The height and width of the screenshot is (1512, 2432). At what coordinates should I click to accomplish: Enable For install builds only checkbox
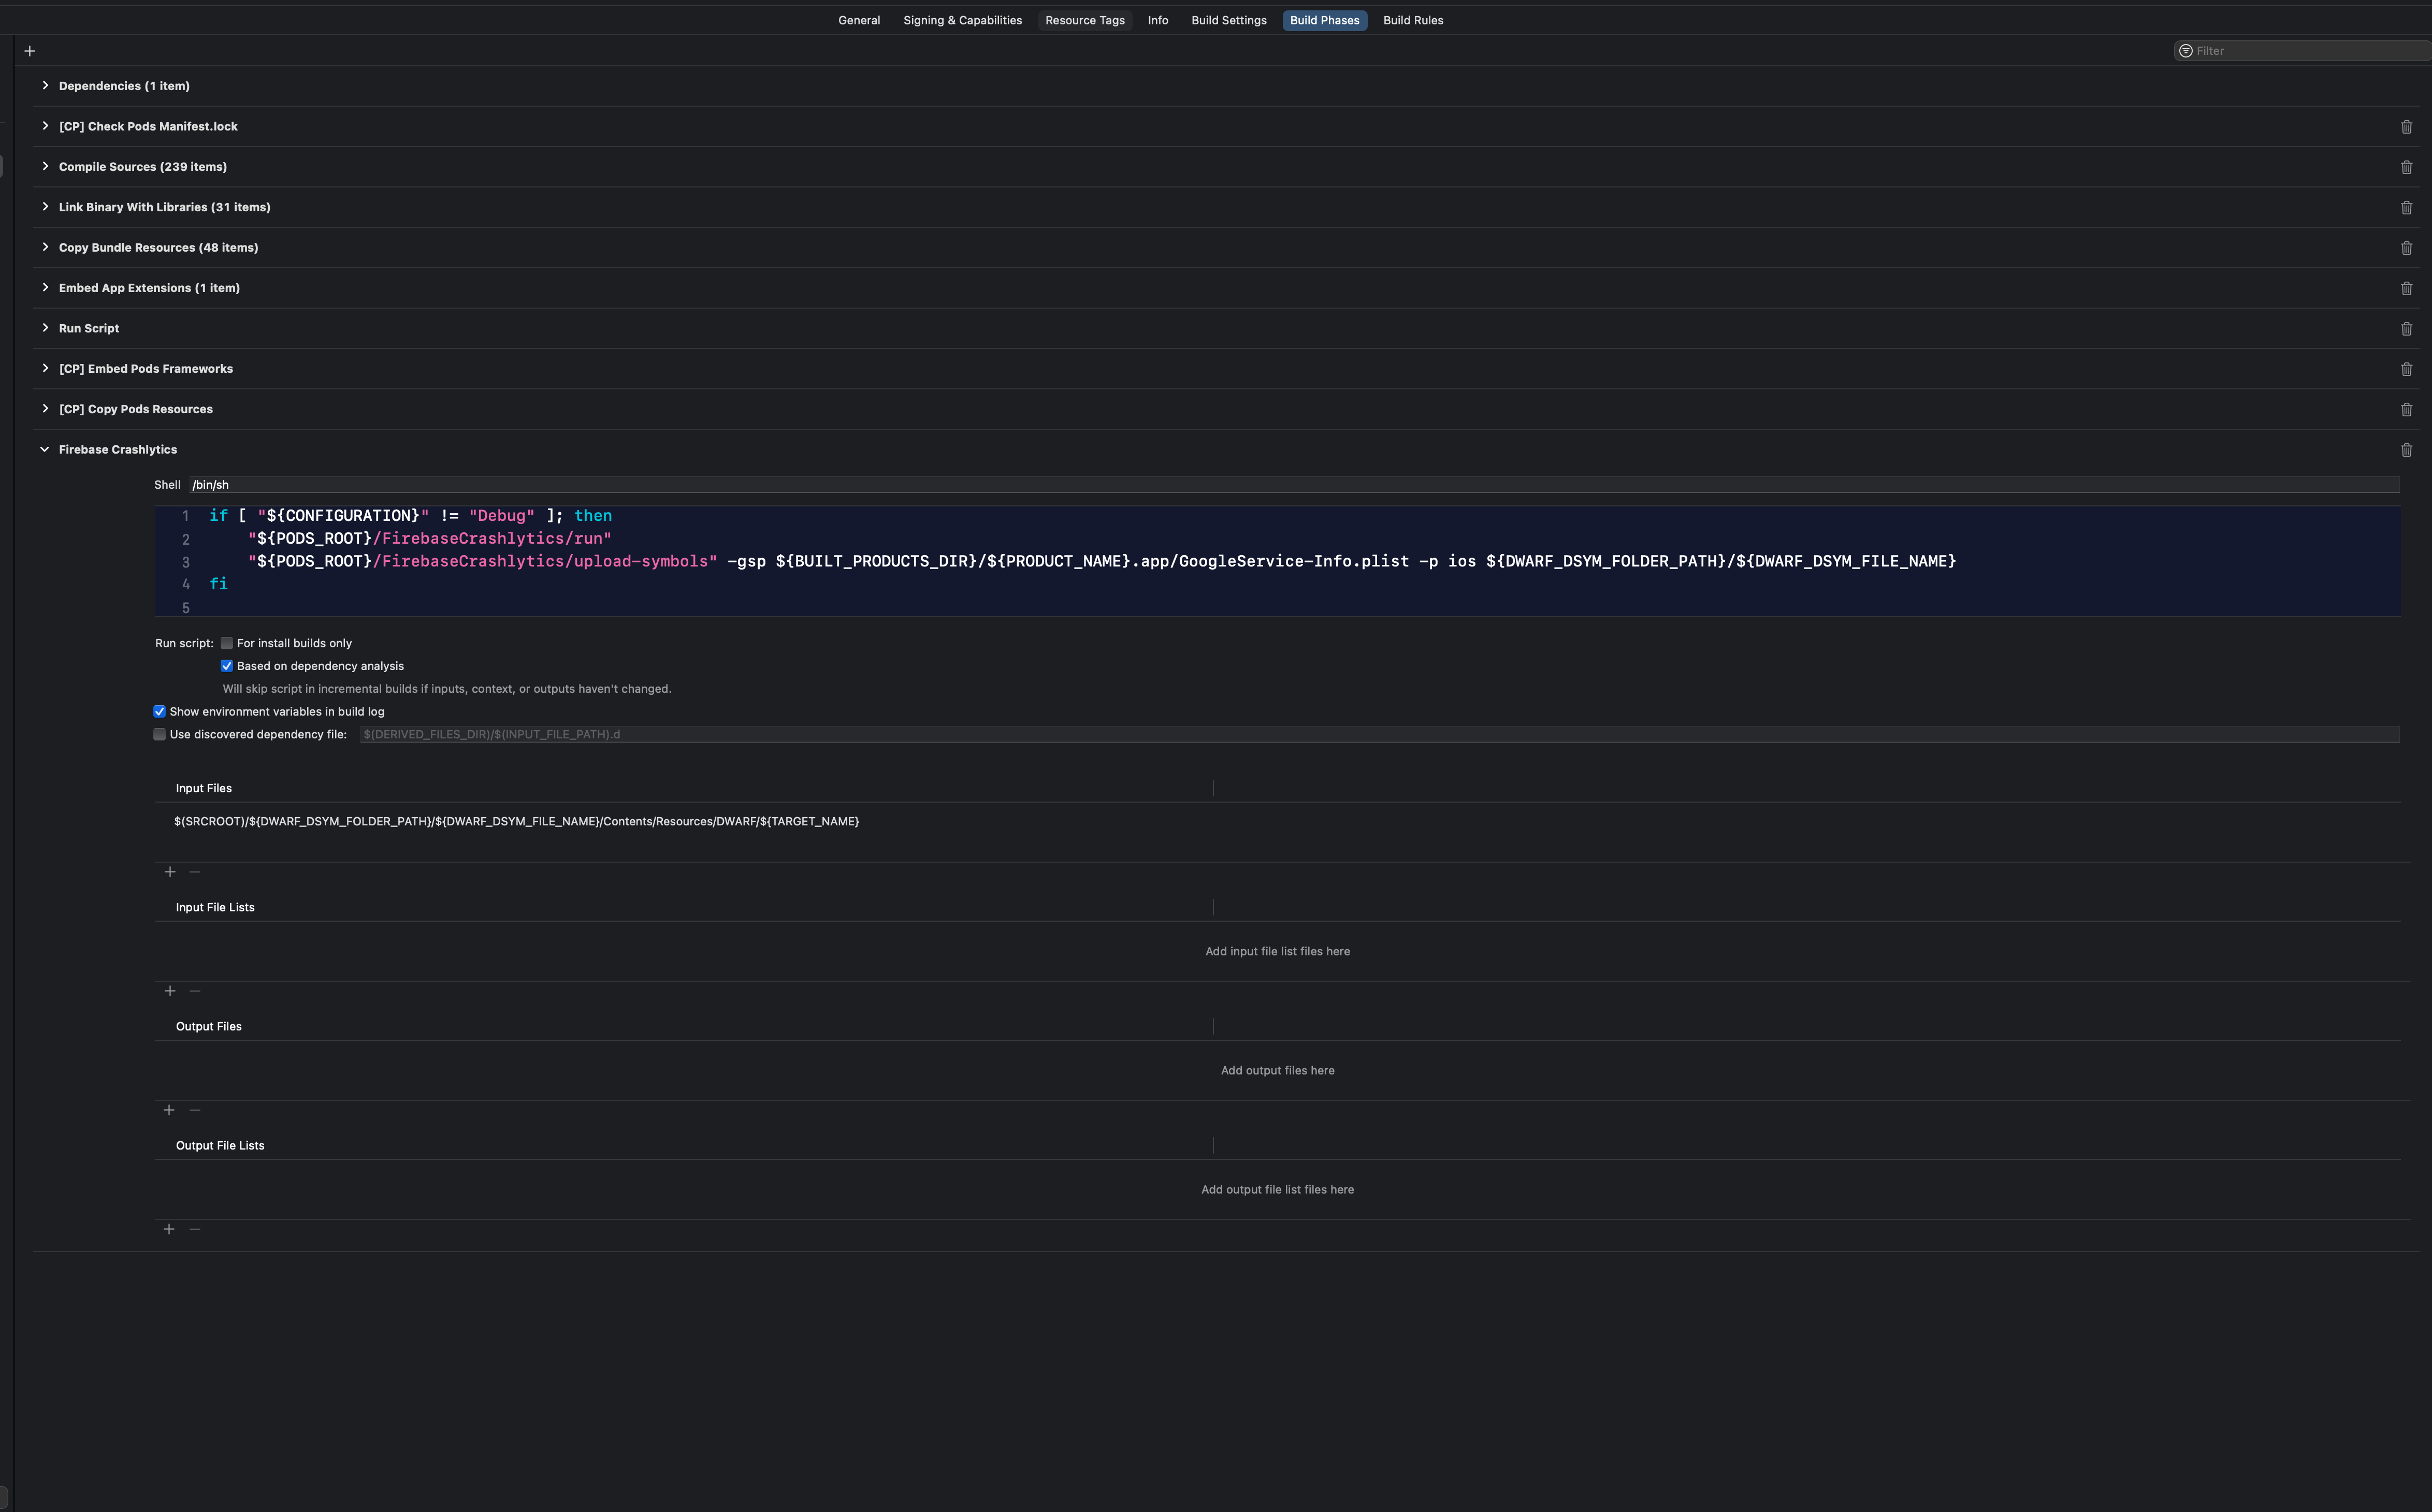coord(227,643)
